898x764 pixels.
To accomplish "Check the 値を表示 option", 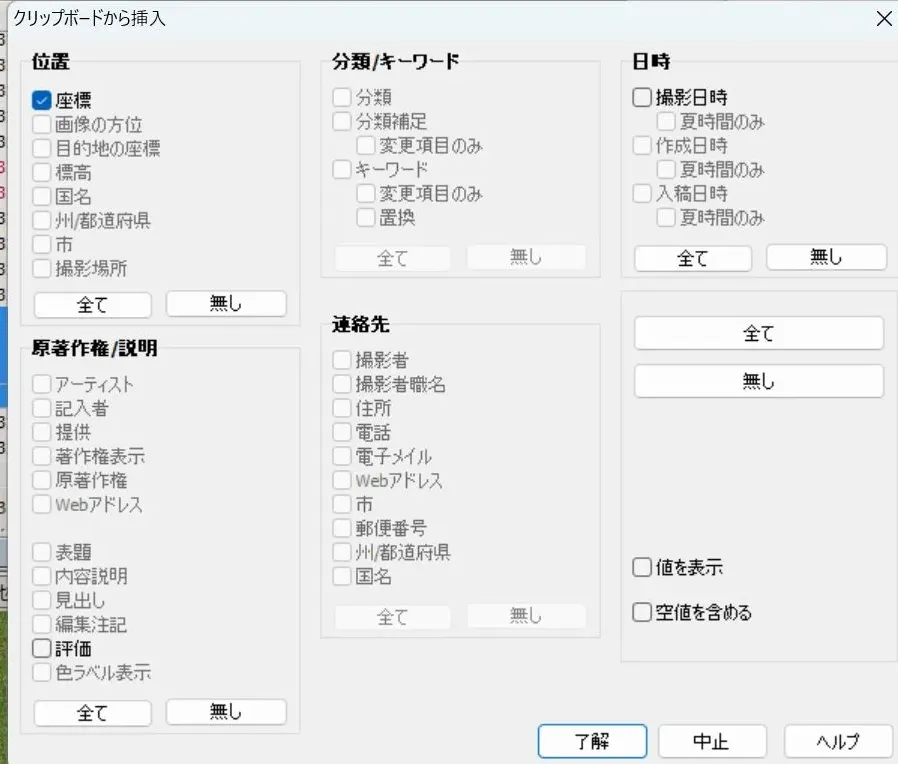I will pos(642,568).
